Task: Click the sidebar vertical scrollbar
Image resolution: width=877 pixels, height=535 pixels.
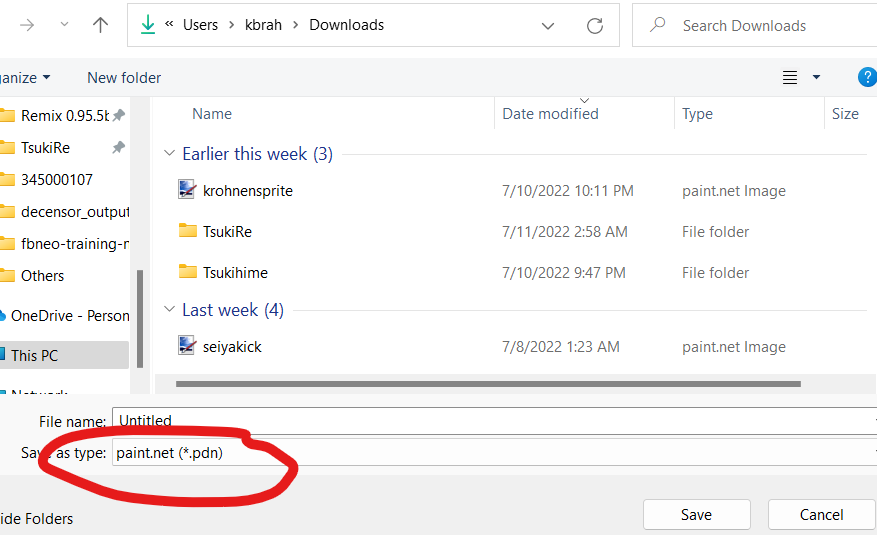Action: (x=140, y=319)
